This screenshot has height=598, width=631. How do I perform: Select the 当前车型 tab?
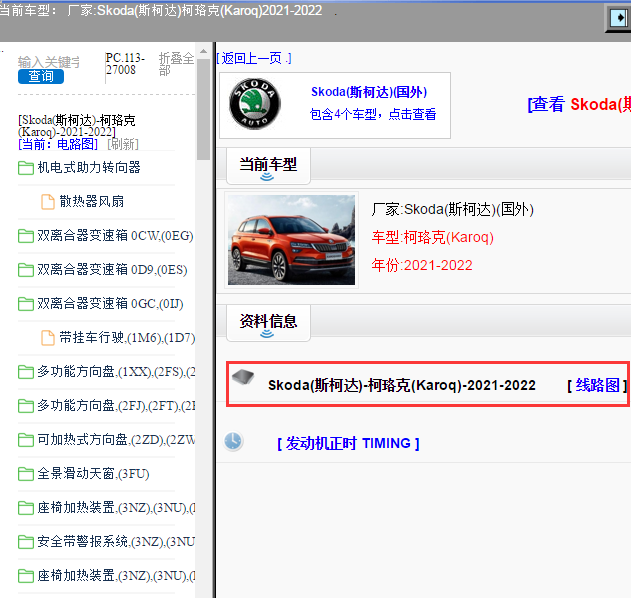coord(268,165)
